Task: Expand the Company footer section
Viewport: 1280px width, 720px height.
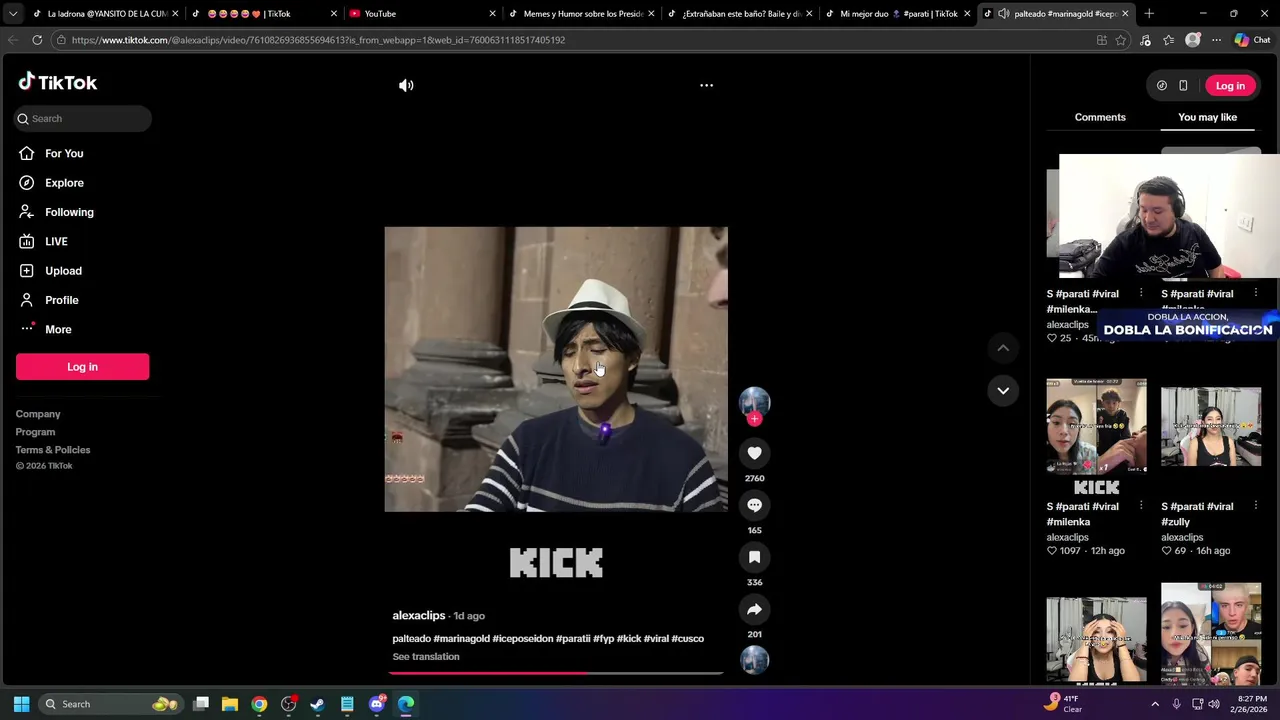Action: coord(38,414)
